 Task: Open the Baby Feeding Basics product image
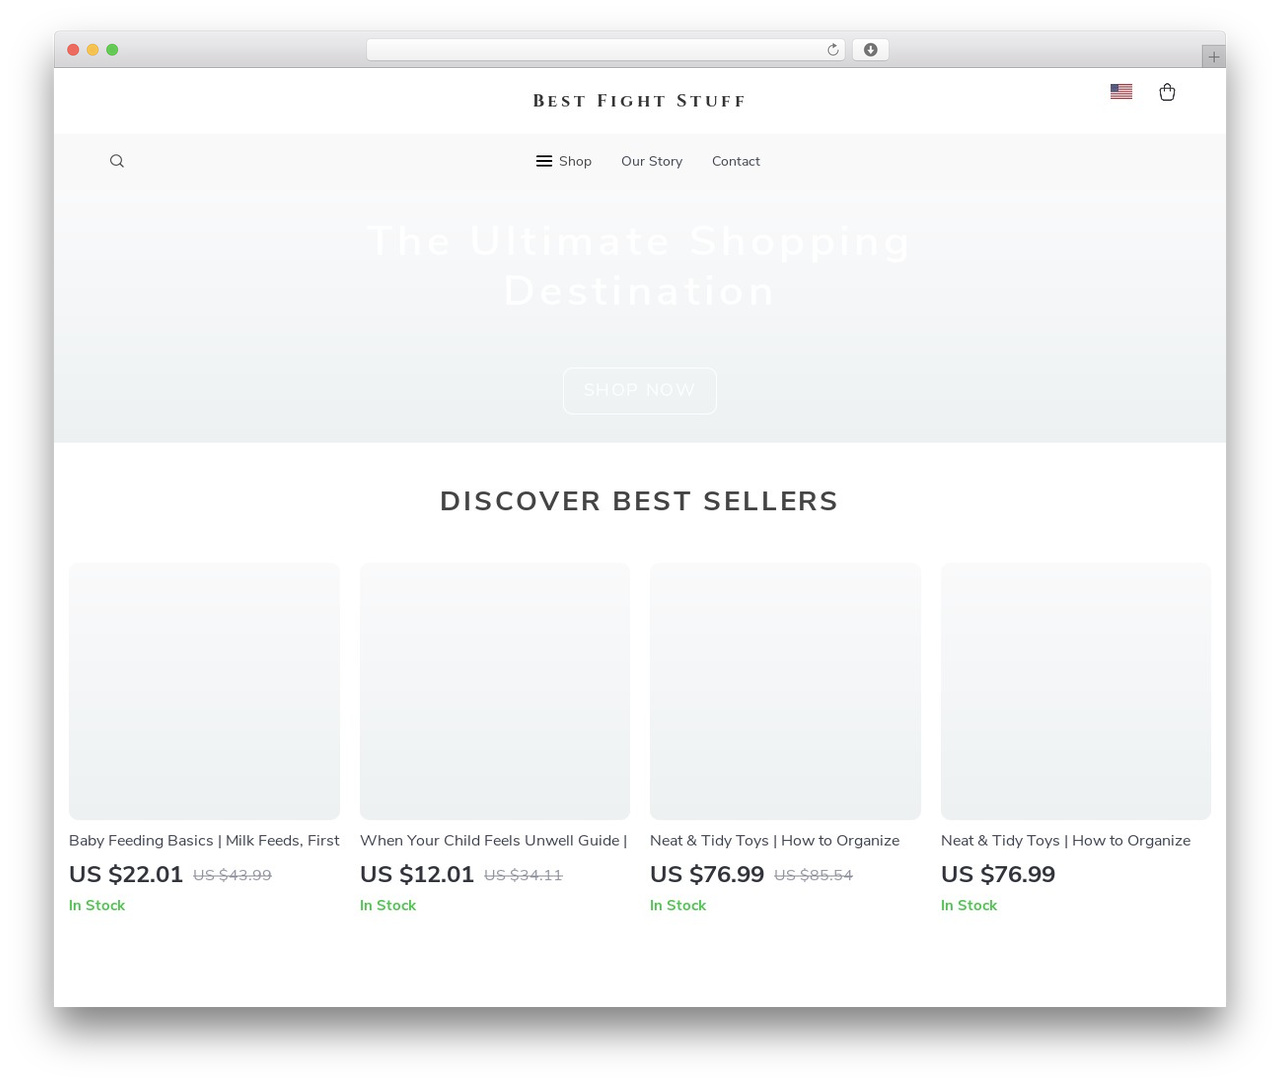(204, 691)
